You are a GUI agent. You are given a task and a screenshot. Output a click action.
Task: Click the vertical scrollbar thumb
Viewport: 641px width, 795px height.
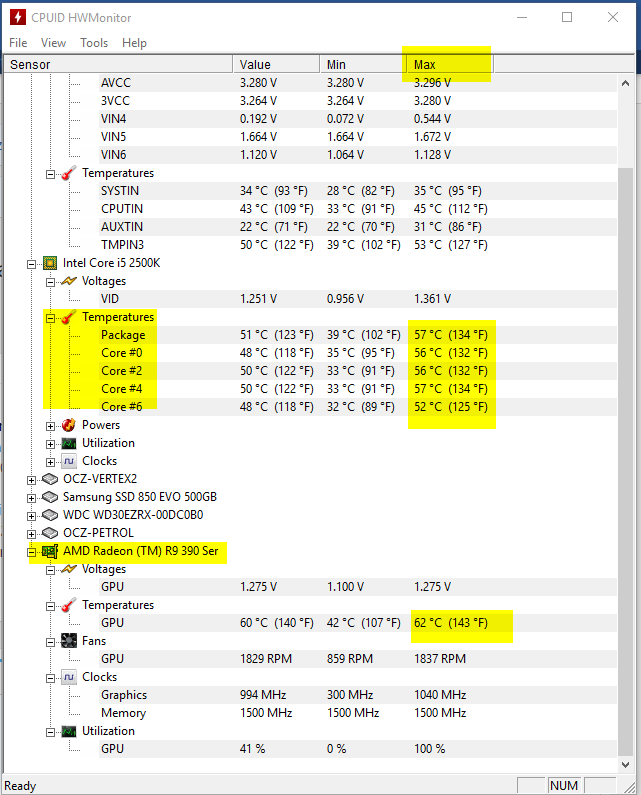(625, 461)
